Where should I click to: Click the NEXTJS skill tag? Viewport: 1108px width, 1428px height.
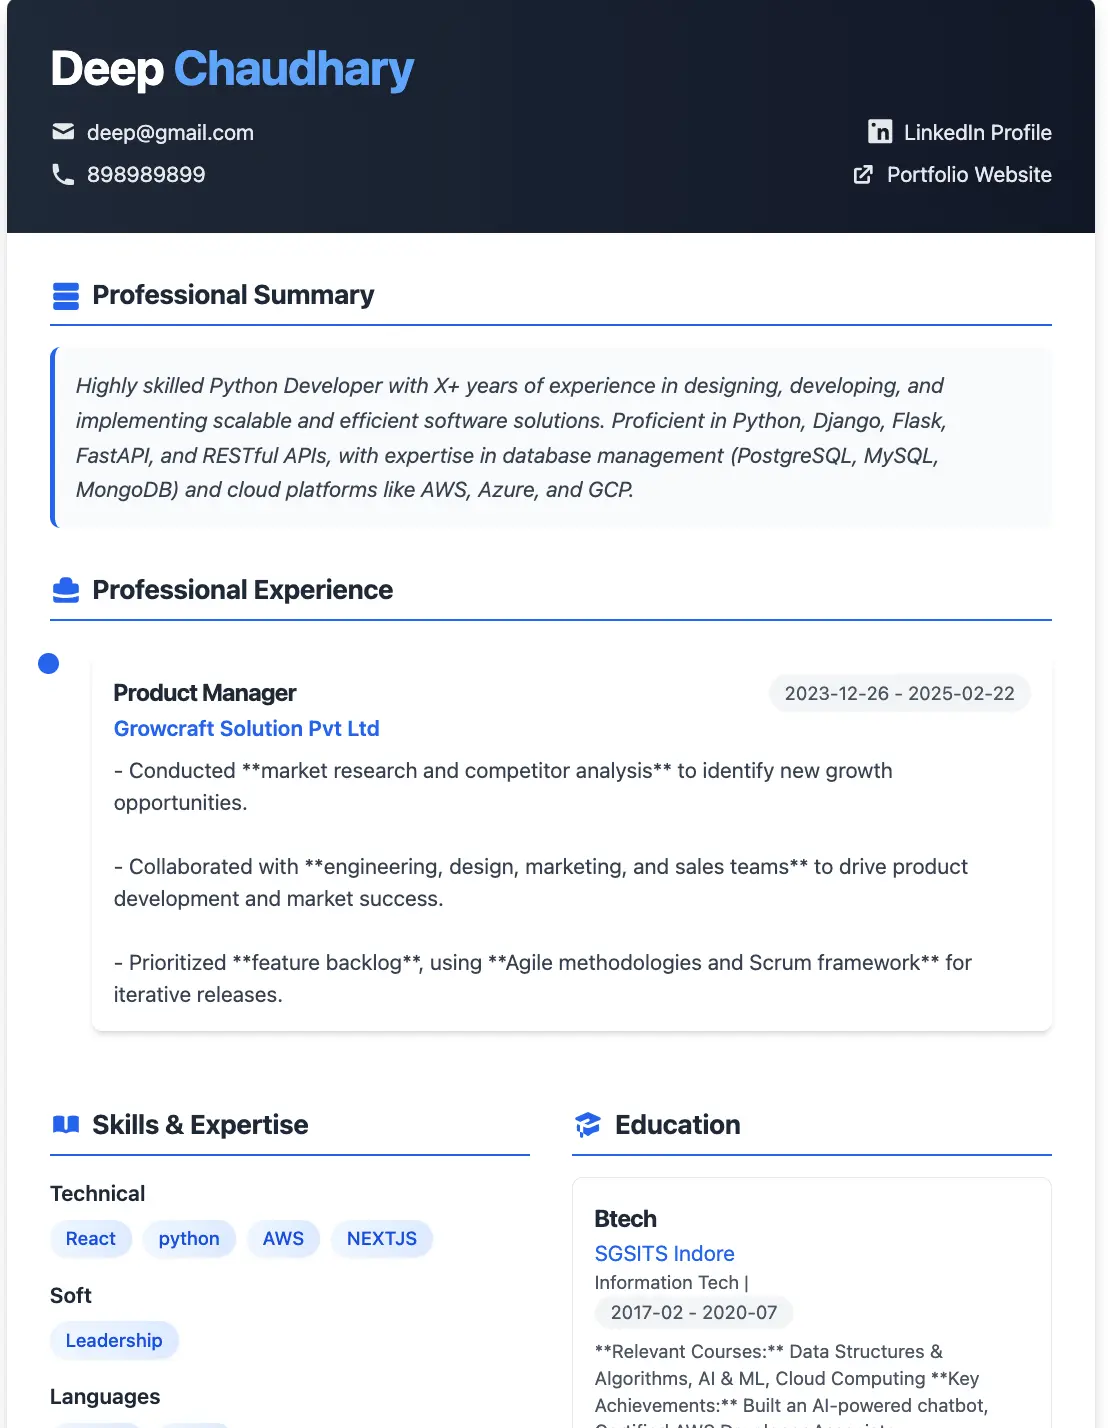pyautogui.click(x=382, y=1239)
